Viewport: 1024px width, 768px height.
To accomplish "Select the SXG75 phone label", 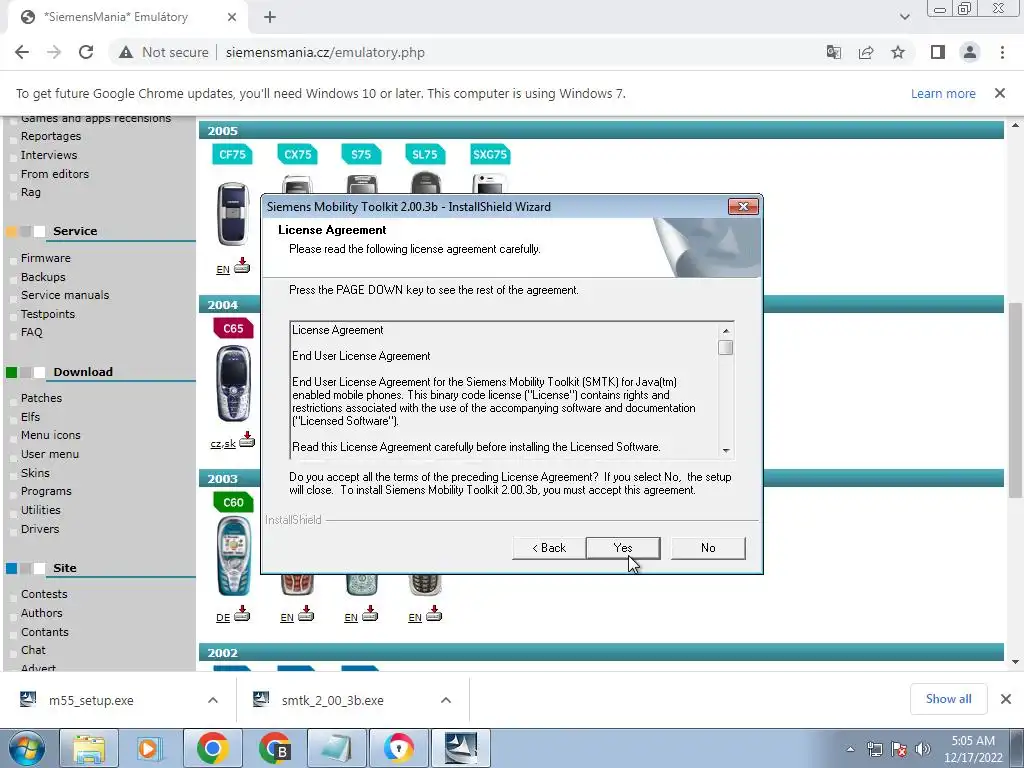I will tap(490, 155).
